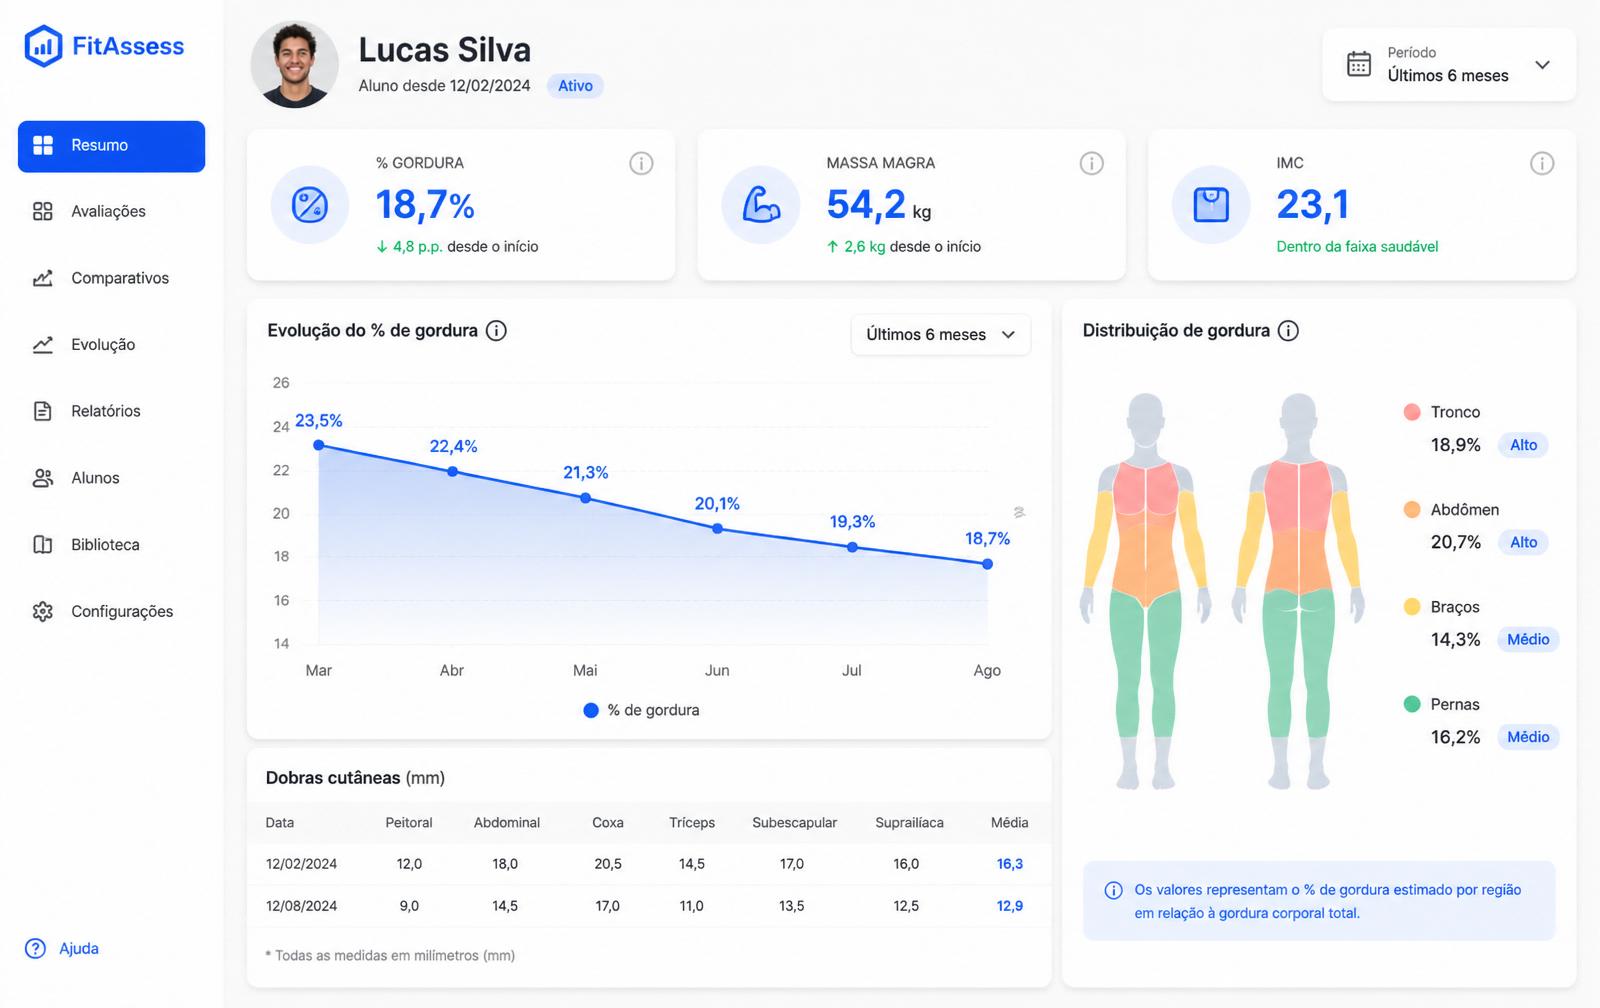The height and width of the screenshot is (1008, 1600).
Task: Click Abdômen Alto badge
Action: (x=1523, y=542)
